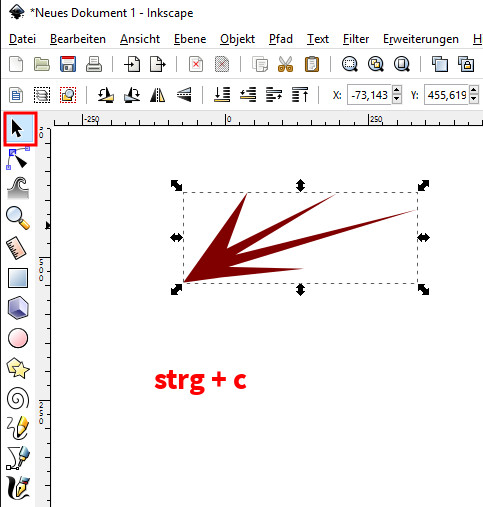Open the Ebene menu

(x=190, y=39)
